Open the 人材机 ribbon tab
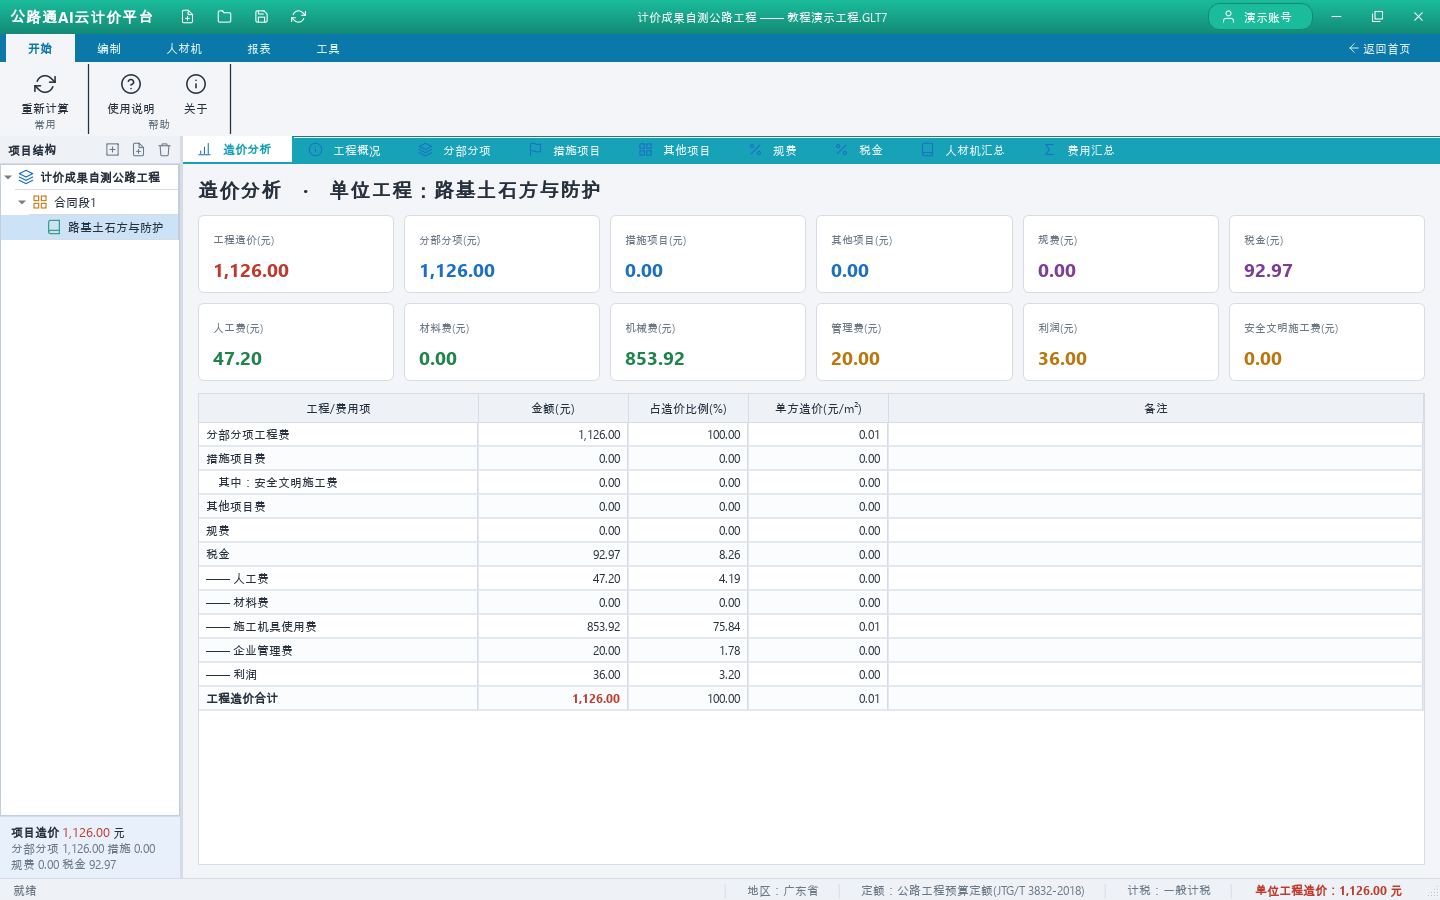 184,48
